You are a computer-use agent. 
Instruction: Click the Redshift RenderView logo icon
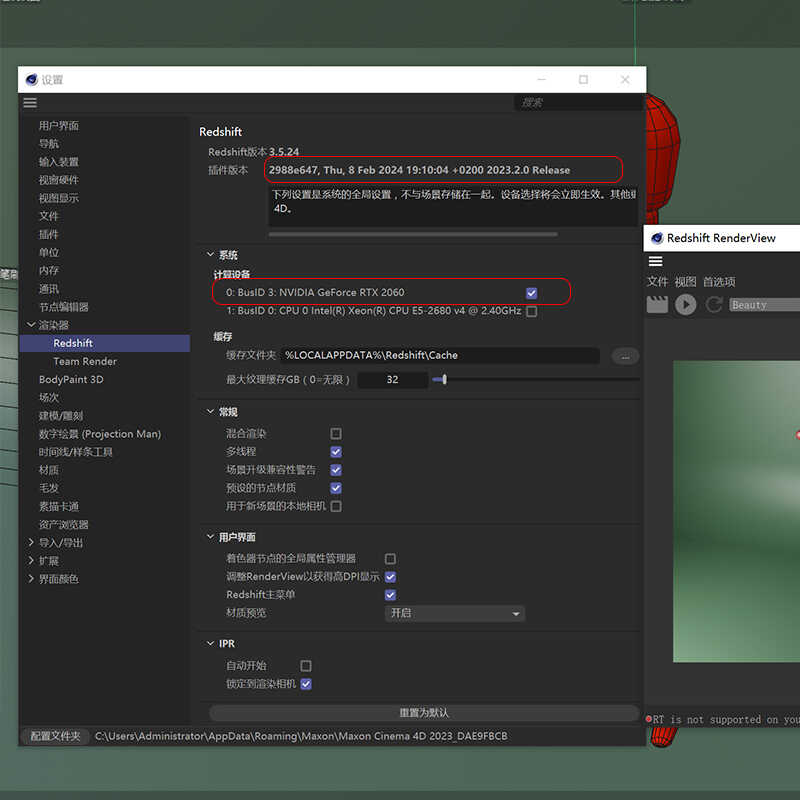(x=657, y=238)
